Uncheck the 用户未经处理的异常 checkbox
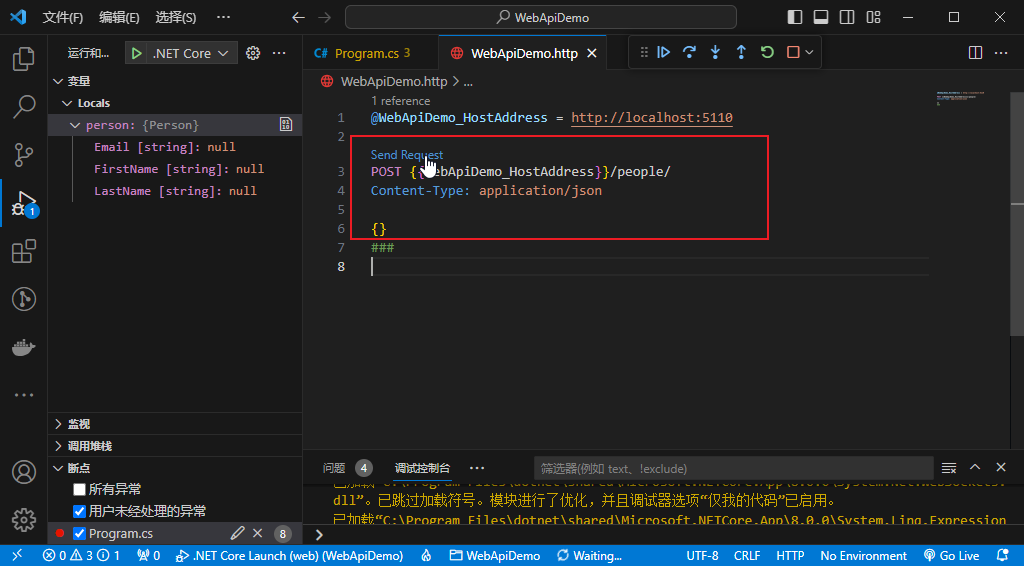This screenshot has height=566, width=1024. coord(80,511)
